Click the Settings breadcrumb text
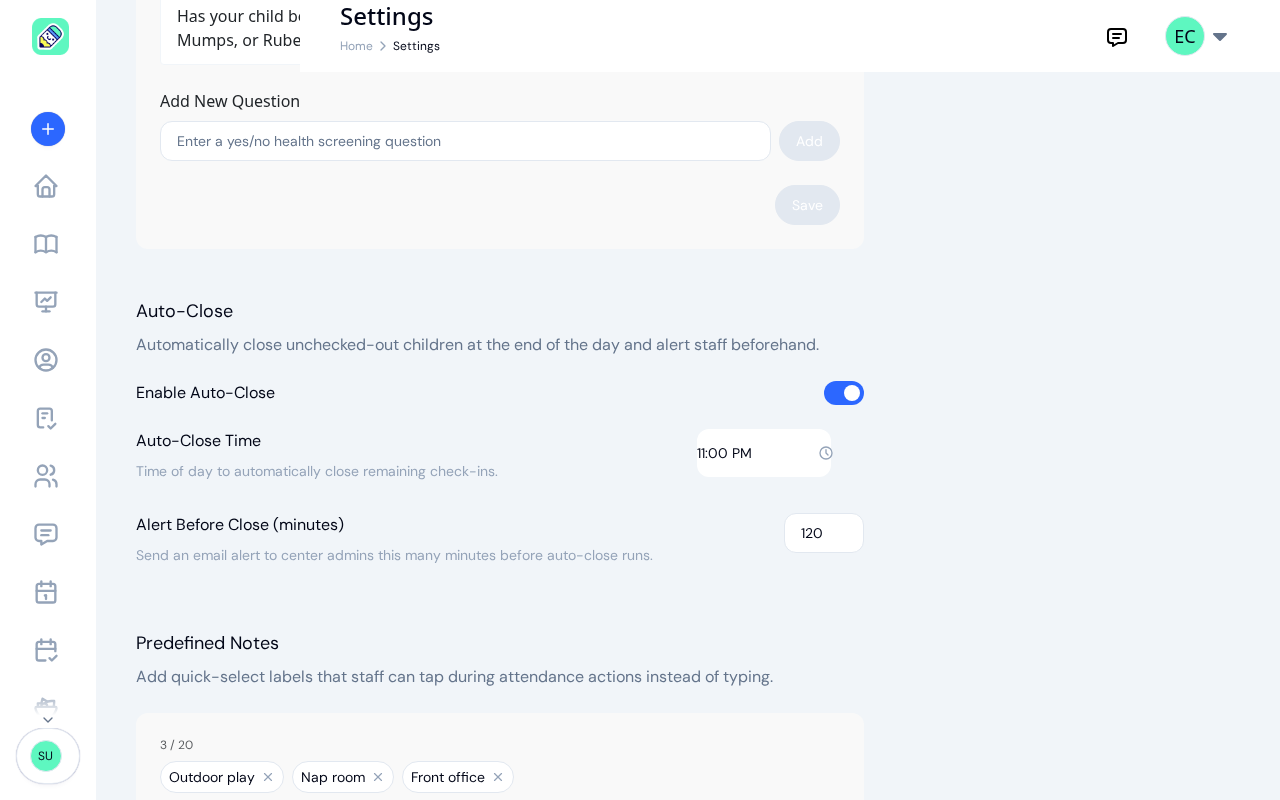The height and width of the screenshot is (800, 1280). (416, 46)
